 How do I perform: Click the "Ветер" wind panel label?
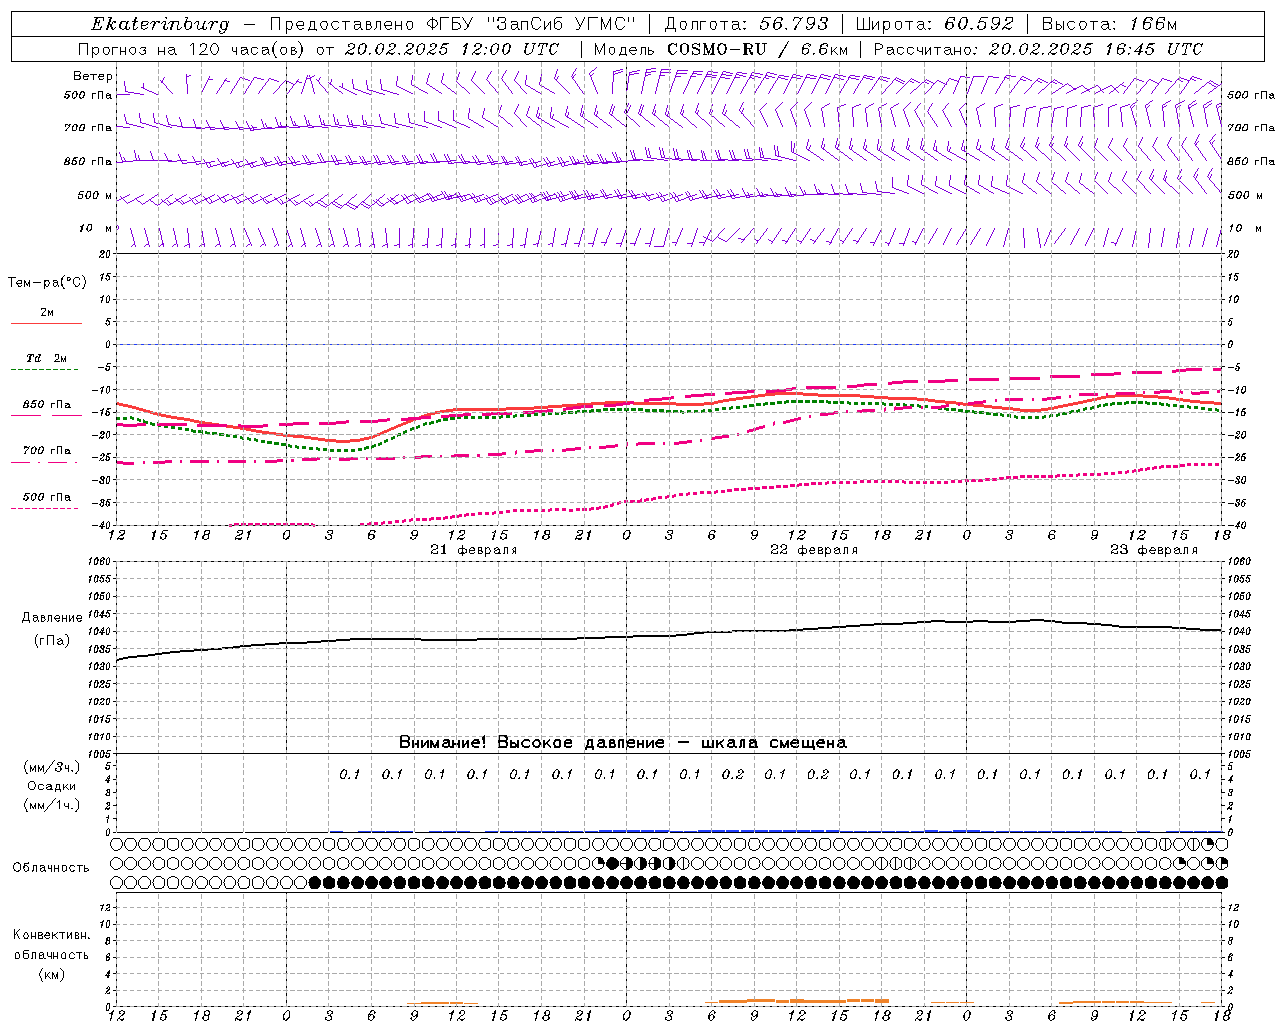(x=92, y=76)
